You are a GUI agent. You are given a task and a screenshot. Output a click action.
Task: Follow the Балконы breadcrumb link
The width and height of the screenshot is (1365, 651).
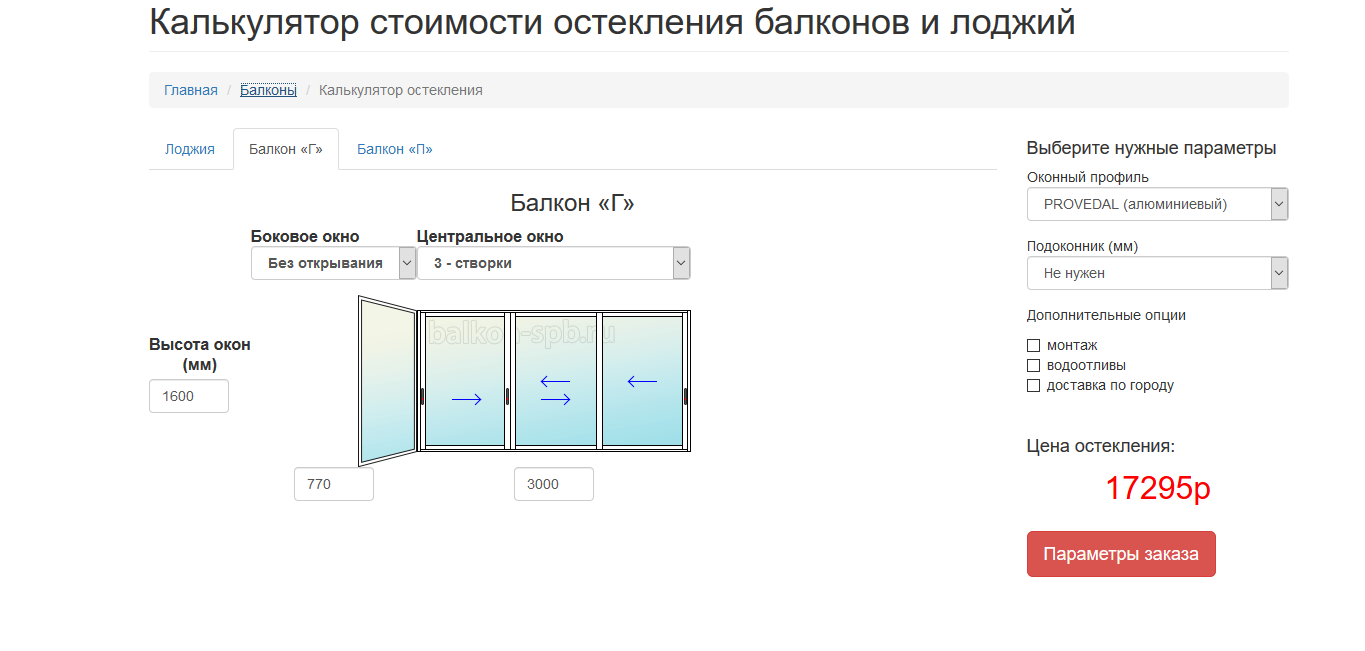pyautogui.click(x=268, y=89)
